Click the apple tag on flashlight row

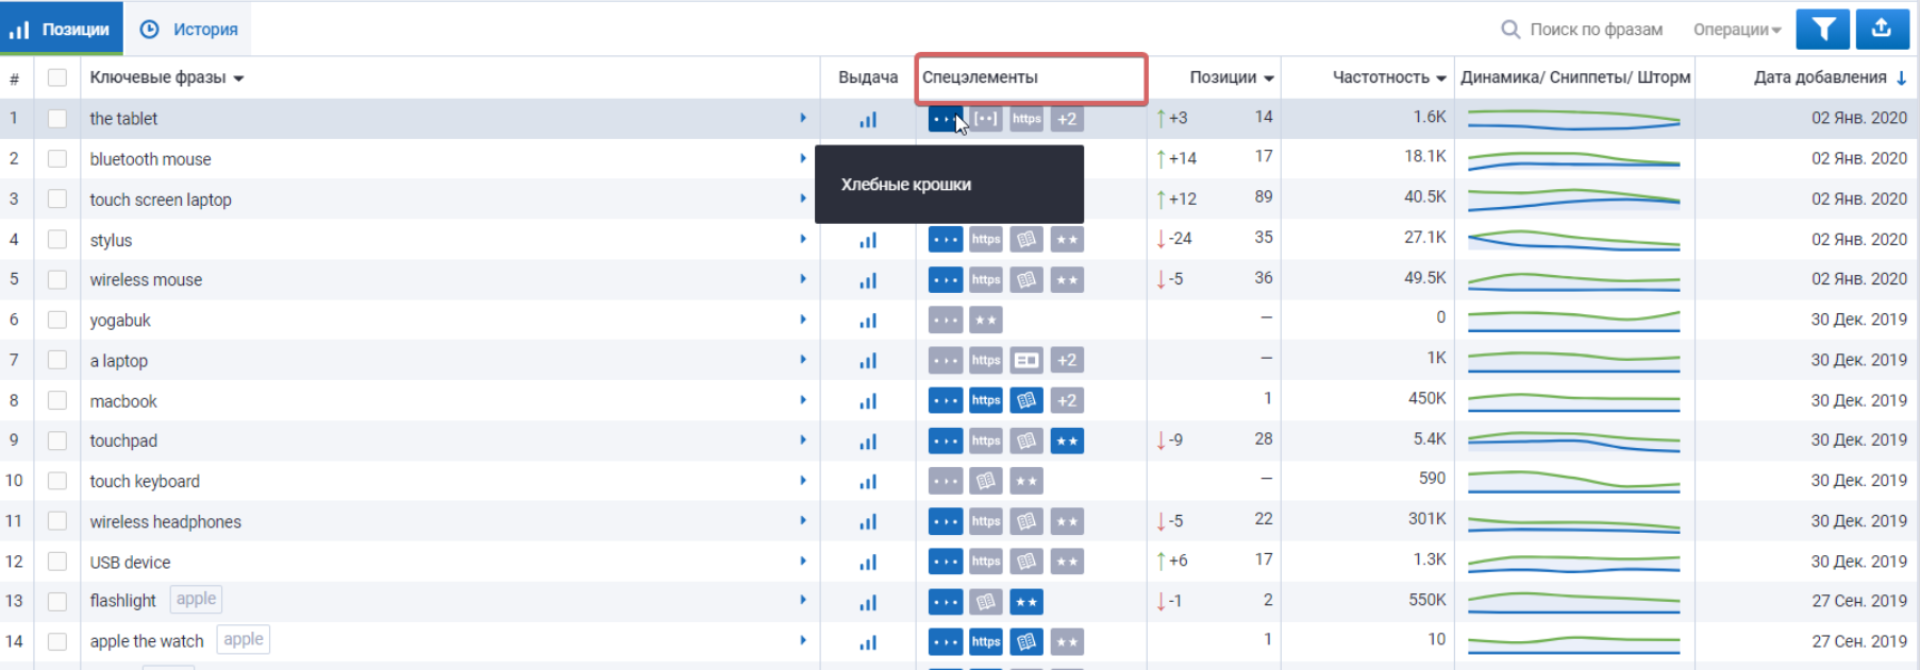coord(196,599)
